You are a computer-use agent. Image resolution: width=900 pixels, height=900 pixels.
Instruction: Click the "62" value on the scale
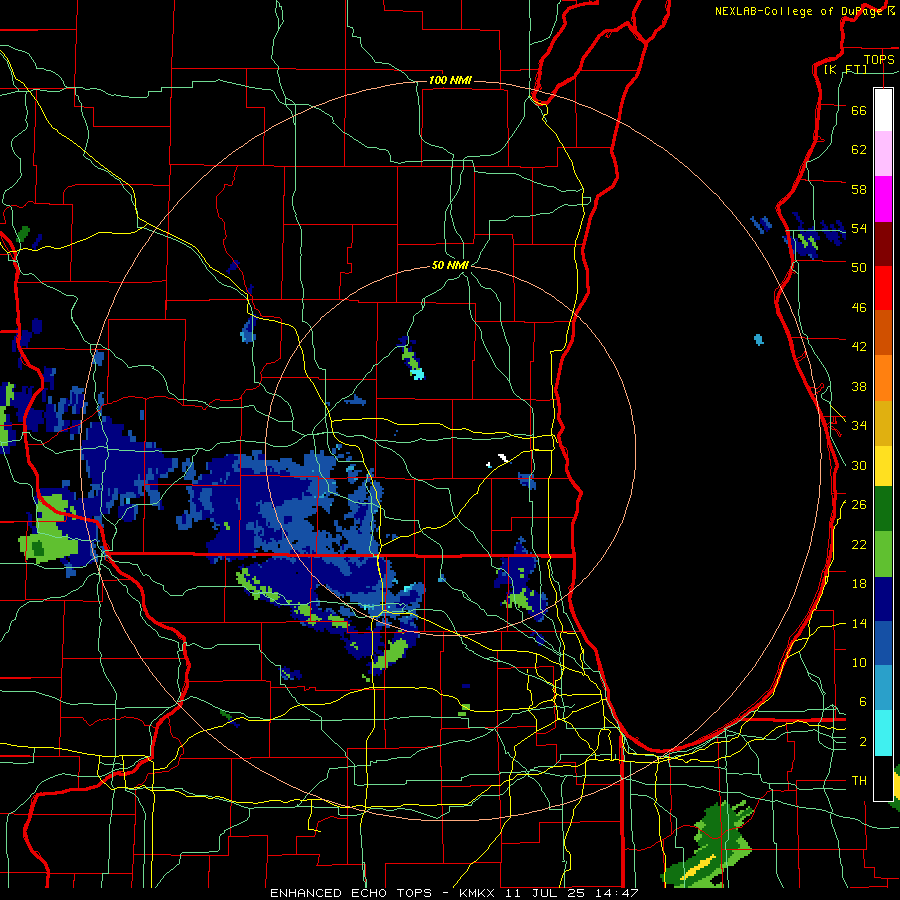[859, 150]
